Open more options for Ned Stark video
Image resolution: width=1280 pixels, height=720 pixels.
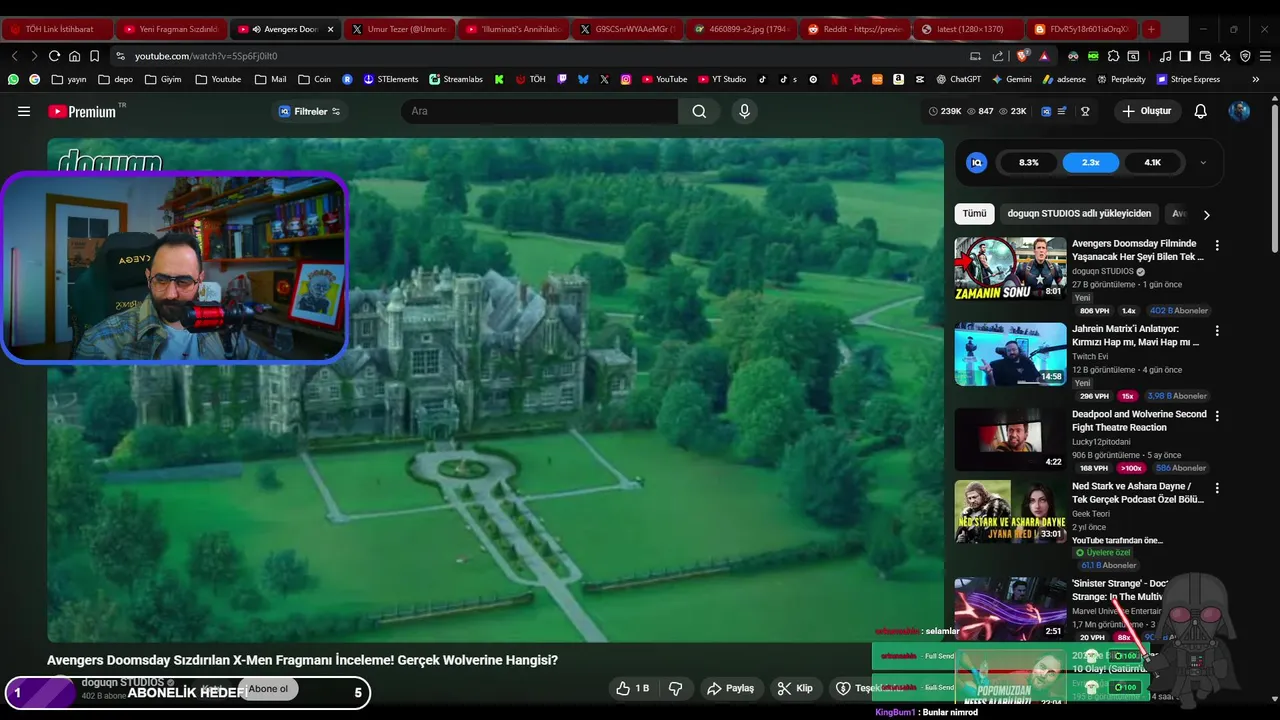coord(1217,488)
